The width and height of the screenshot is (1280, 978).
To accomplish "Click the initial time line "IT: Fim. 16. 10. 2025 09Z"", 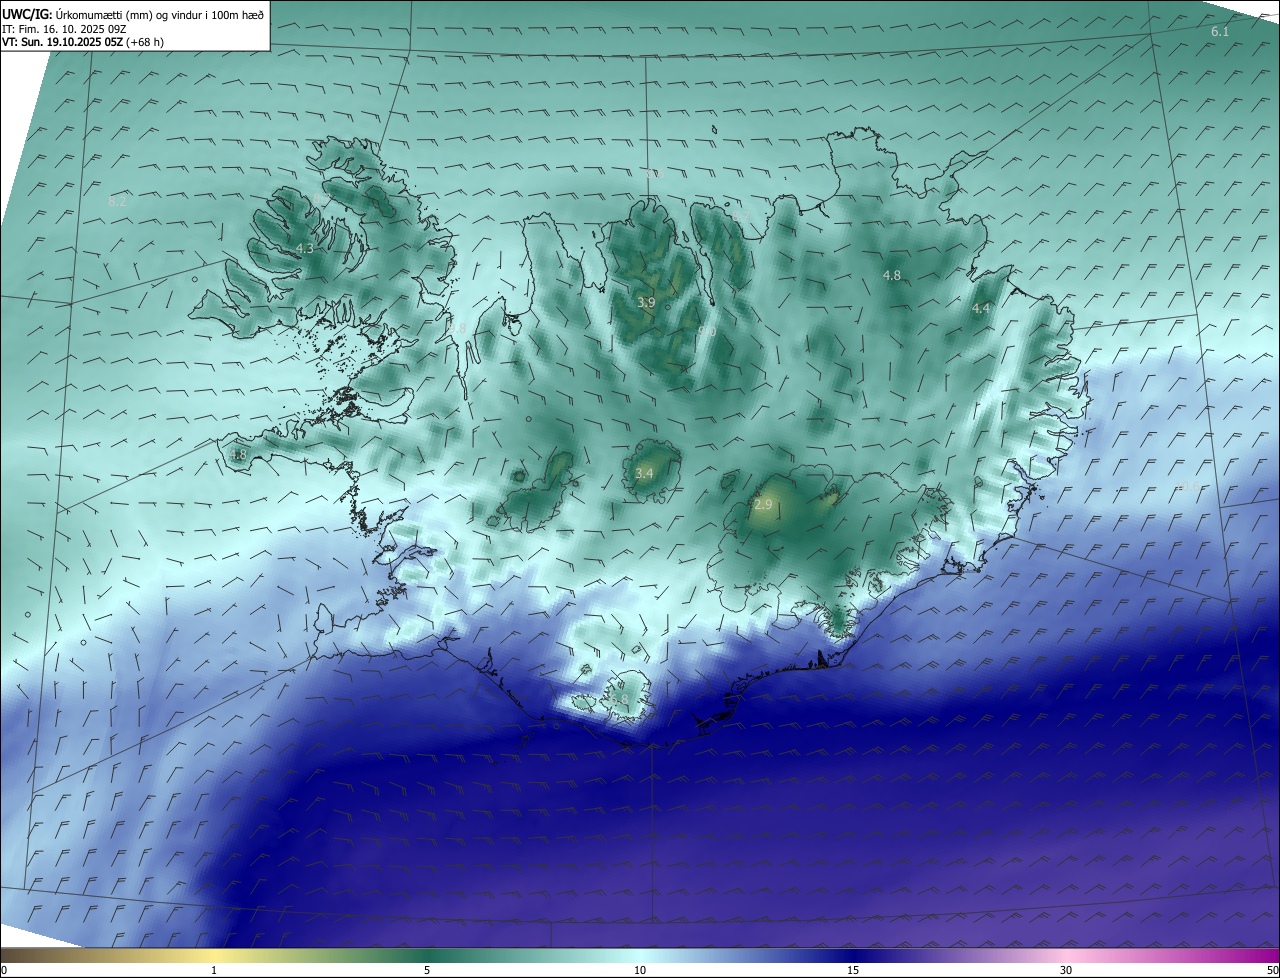I will [63, 29].
